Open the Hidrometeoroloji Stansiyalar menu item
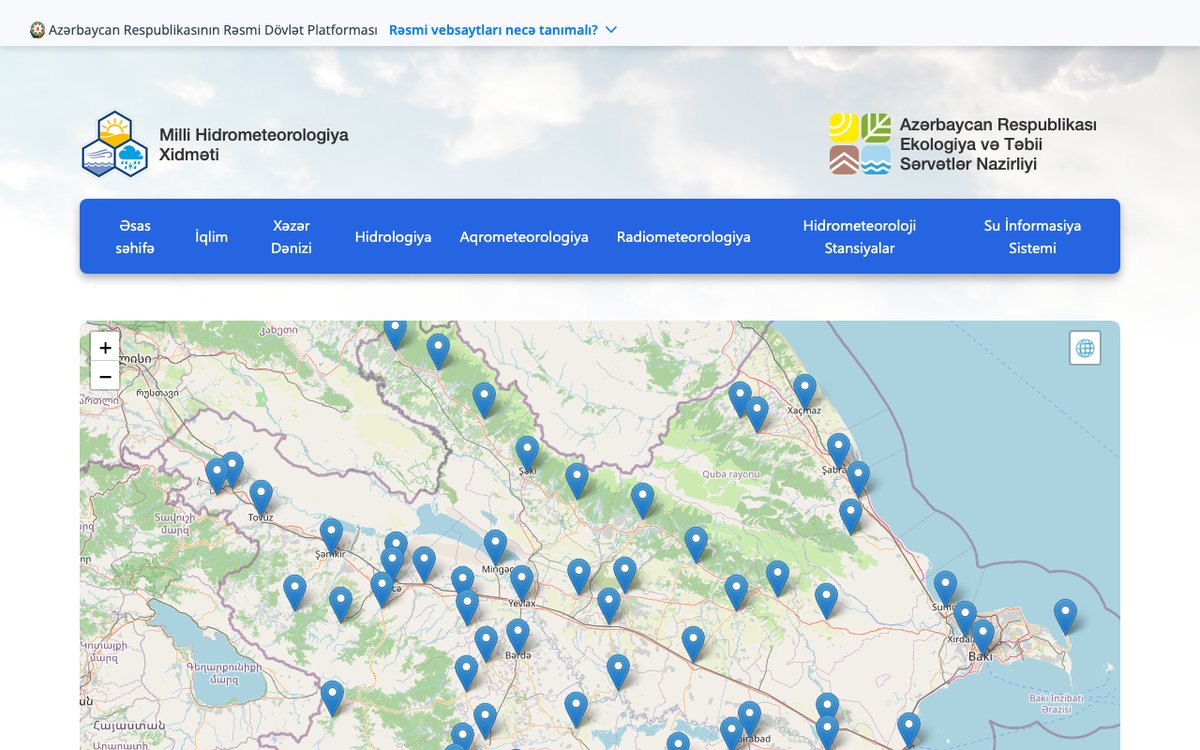 859,237
